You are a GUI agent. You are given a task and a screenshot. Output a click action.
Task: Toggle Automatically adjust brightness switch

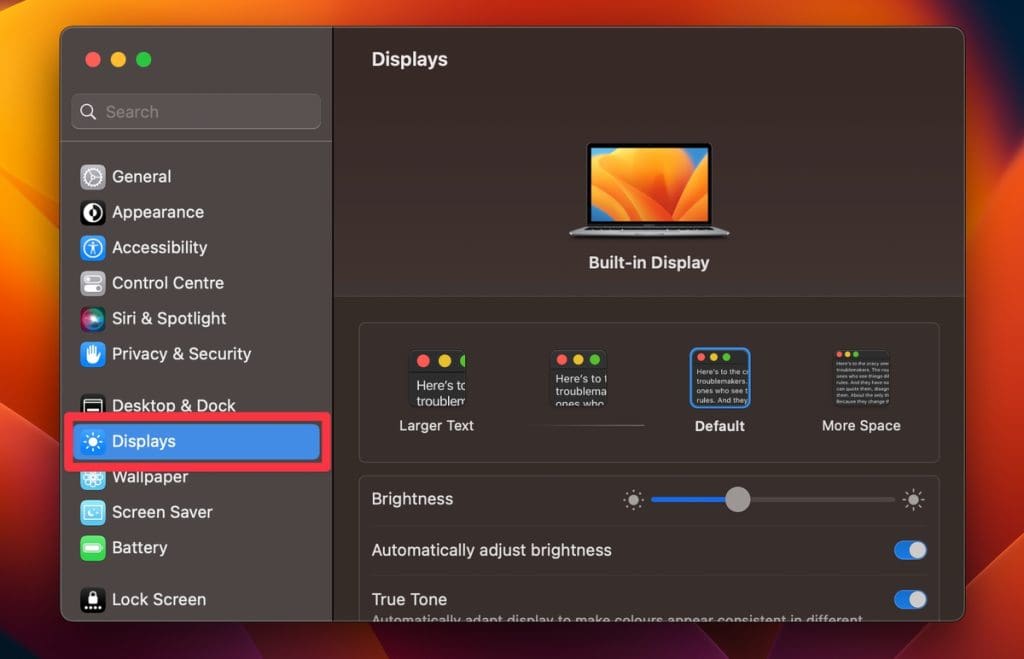tap(910, 550)
